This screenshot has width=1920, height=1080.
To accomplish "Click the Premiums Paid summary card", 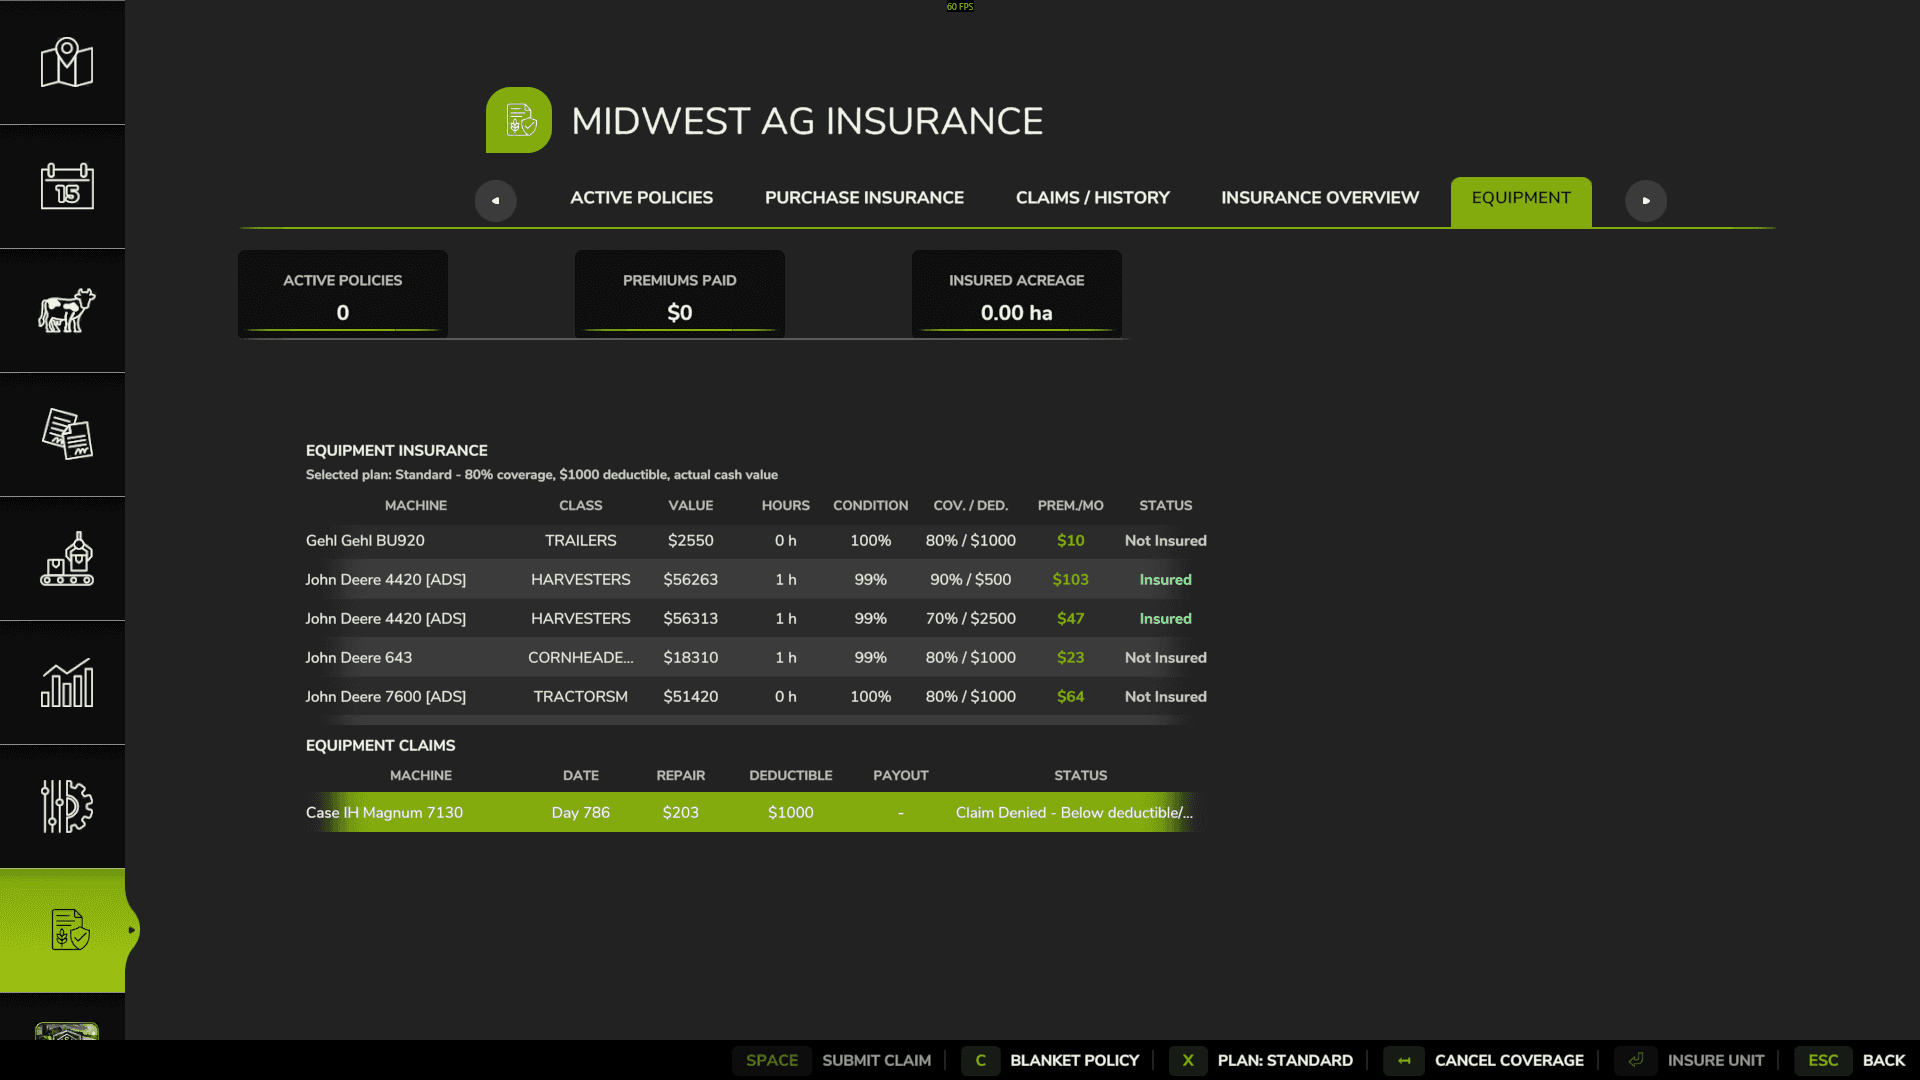I will tap(680, 294).
